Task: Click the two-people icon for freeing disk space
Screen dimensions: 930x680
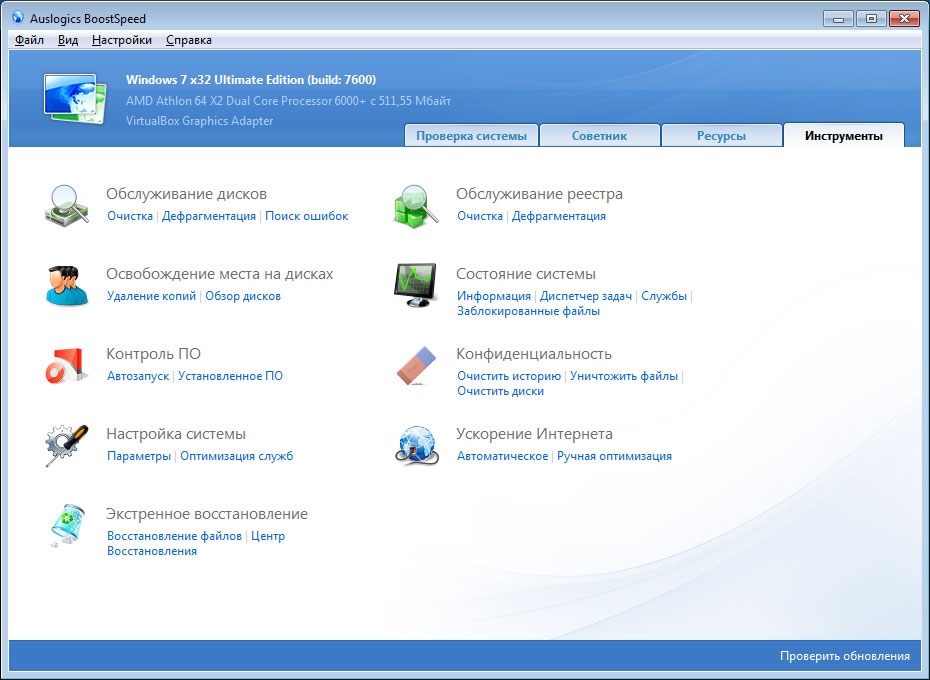Action: pyautogui.click(x=68, y=285)
